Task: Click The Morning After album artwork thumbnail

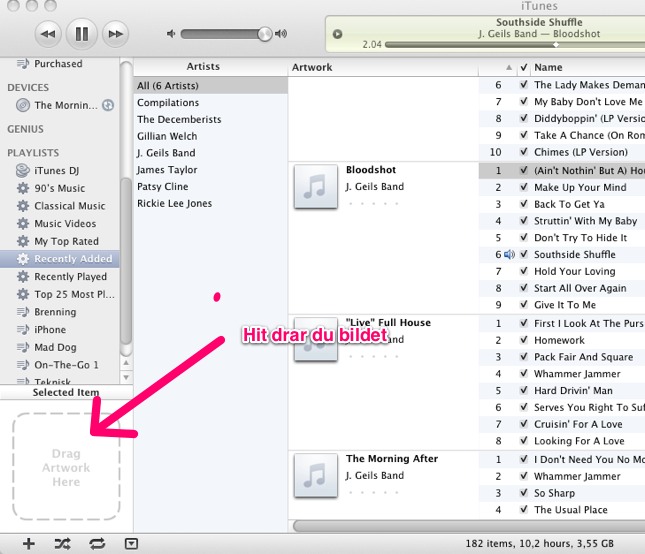Action: click(x=316, y=475)
